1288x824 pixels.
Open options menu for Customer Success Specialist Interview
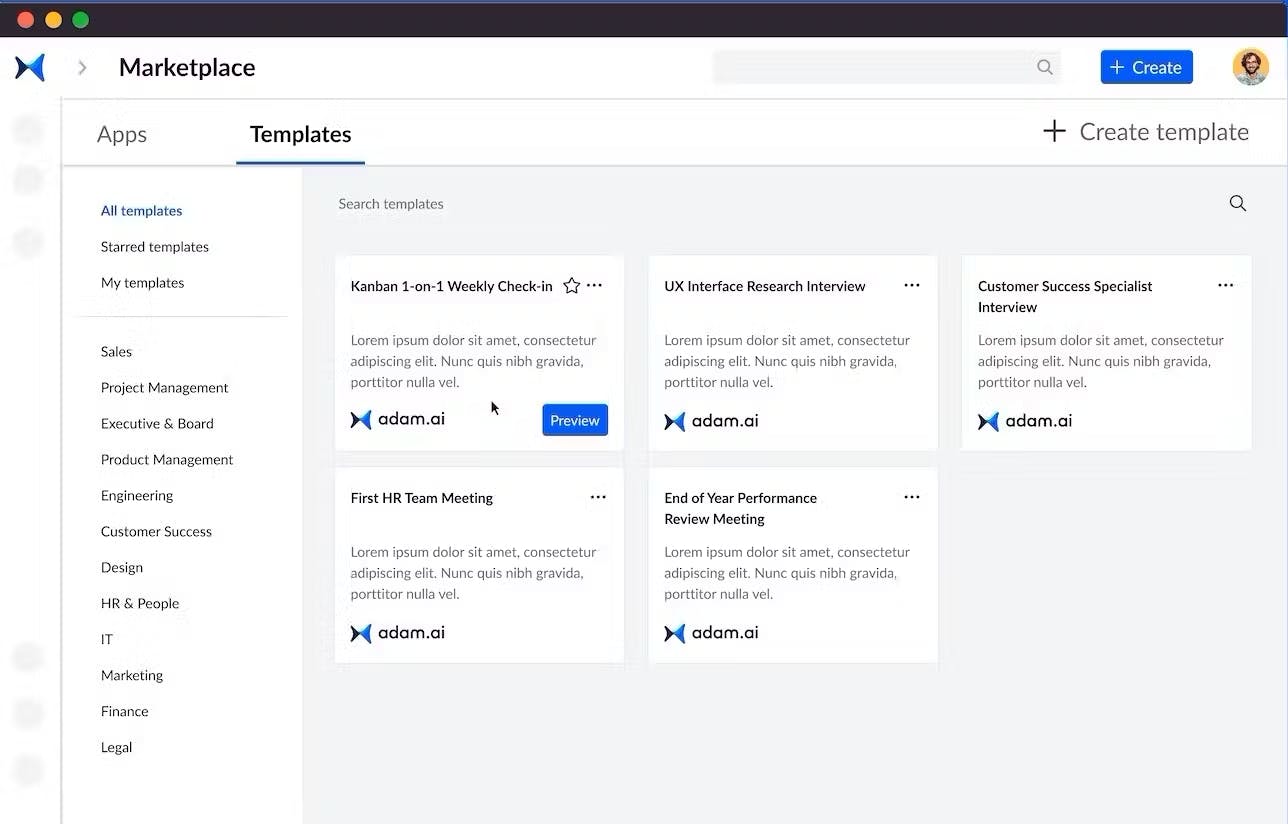click(x=1225, y=286)
